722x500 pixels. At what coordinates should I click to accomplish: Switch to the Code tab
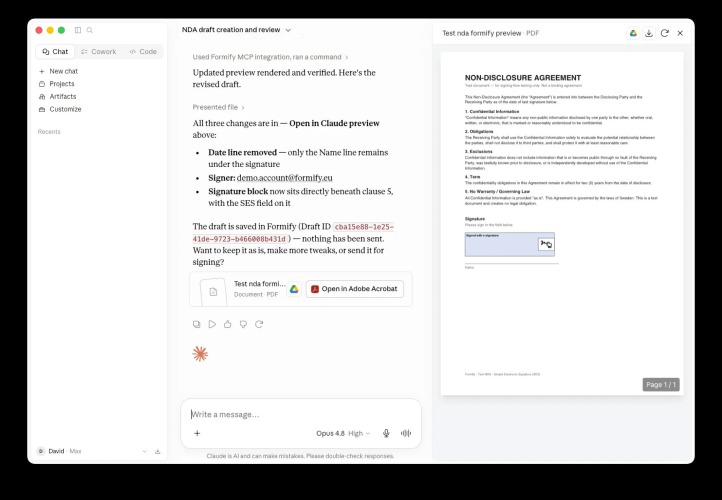(x=143, y=52)
